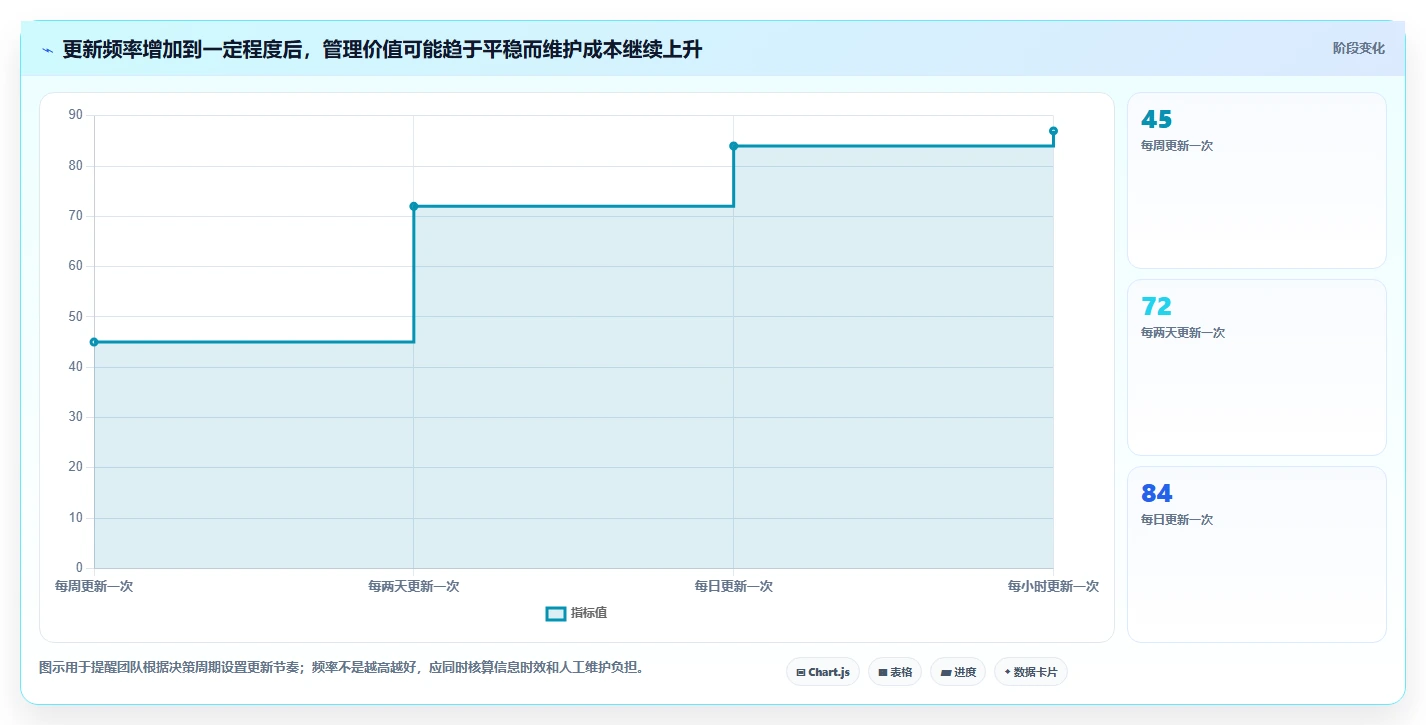Click the footnote text beginning 图示用于提醒团队
The width and height of the screenshot is (1426, 725).
tap(341, 667)
